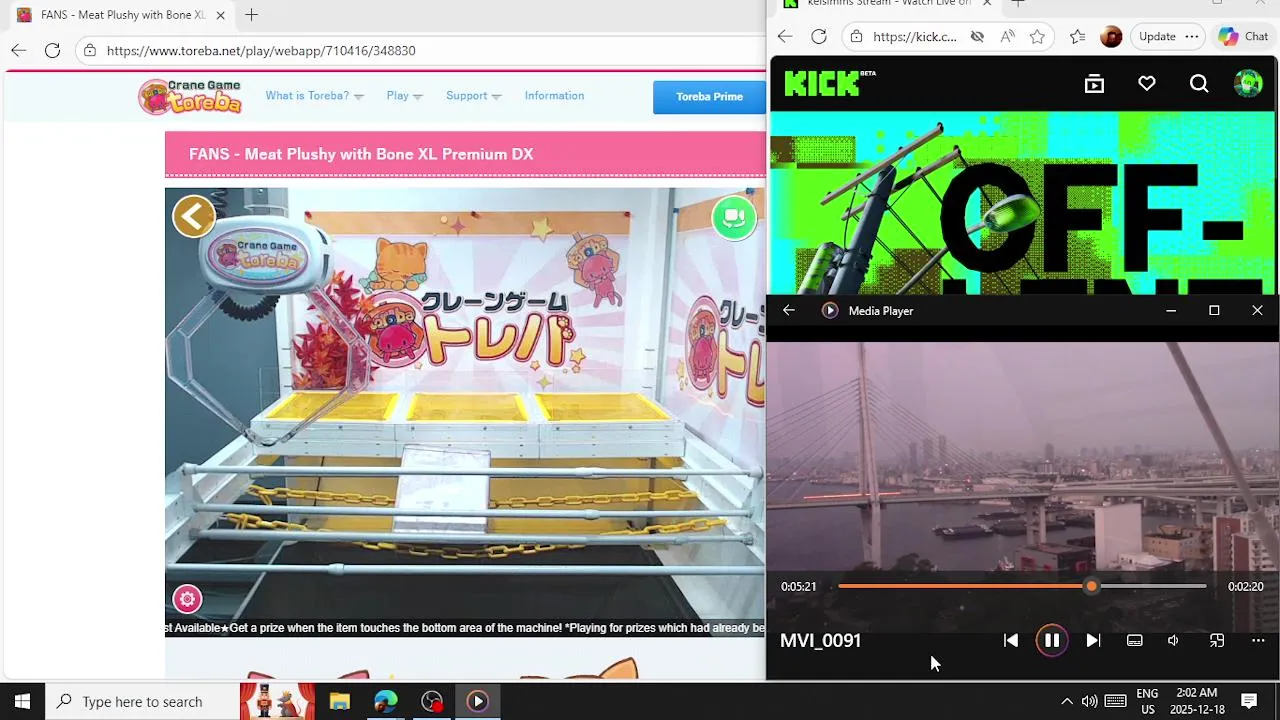
Task: Click the Toreba Prime button
Action: [709, 97]
